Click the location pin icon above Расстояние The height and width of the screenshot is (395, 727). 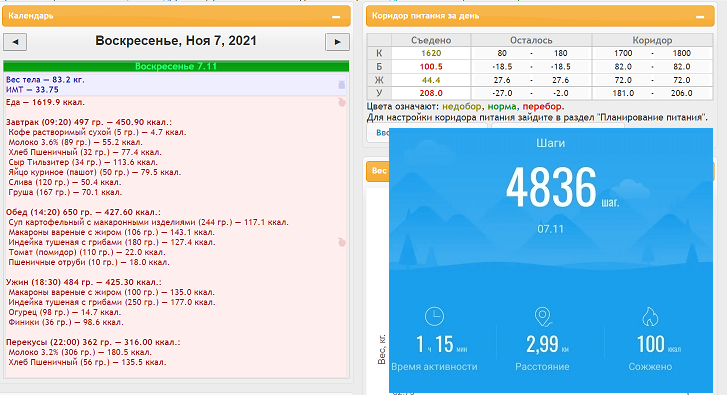(x=542, y=317)
